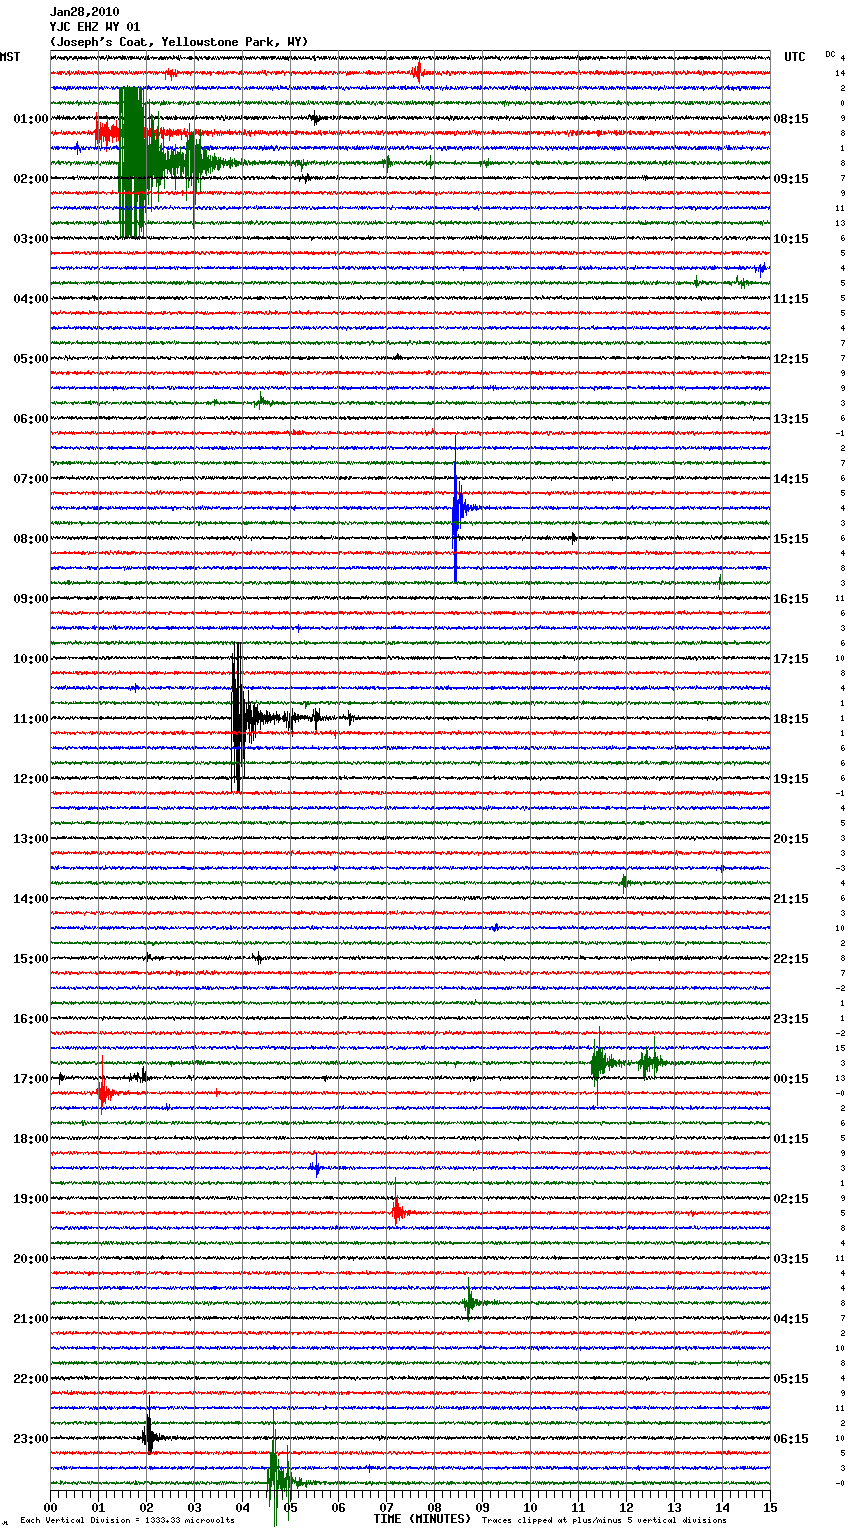Select the 05:00 MST row label
This screenshot has width=850, height=1534.
31,359
